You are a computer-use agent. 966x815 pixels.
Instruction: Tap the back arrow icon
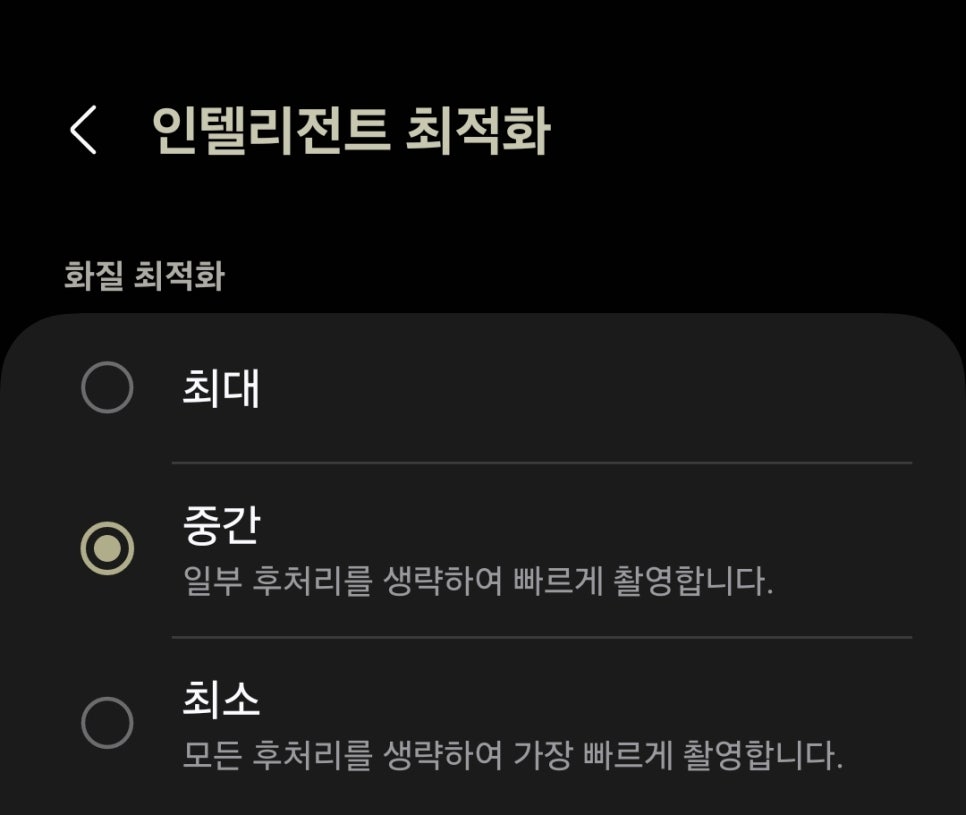click(84, 130)
